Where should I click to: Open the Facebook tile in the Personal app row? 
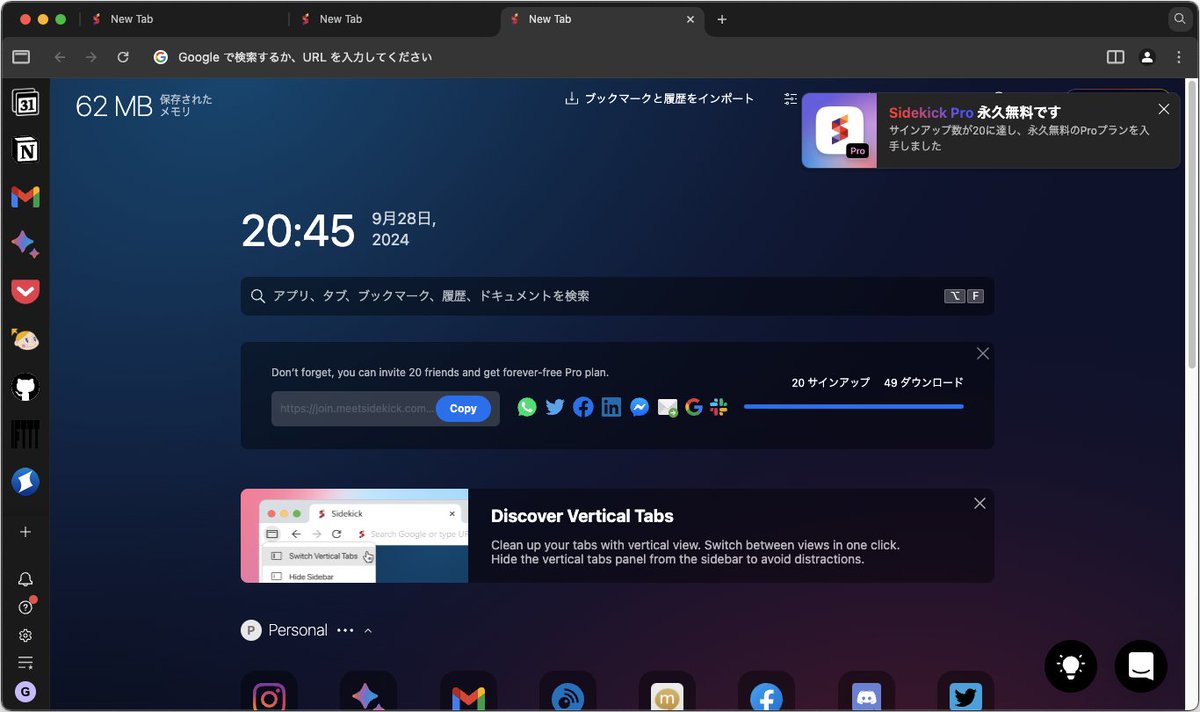point(766,691)
